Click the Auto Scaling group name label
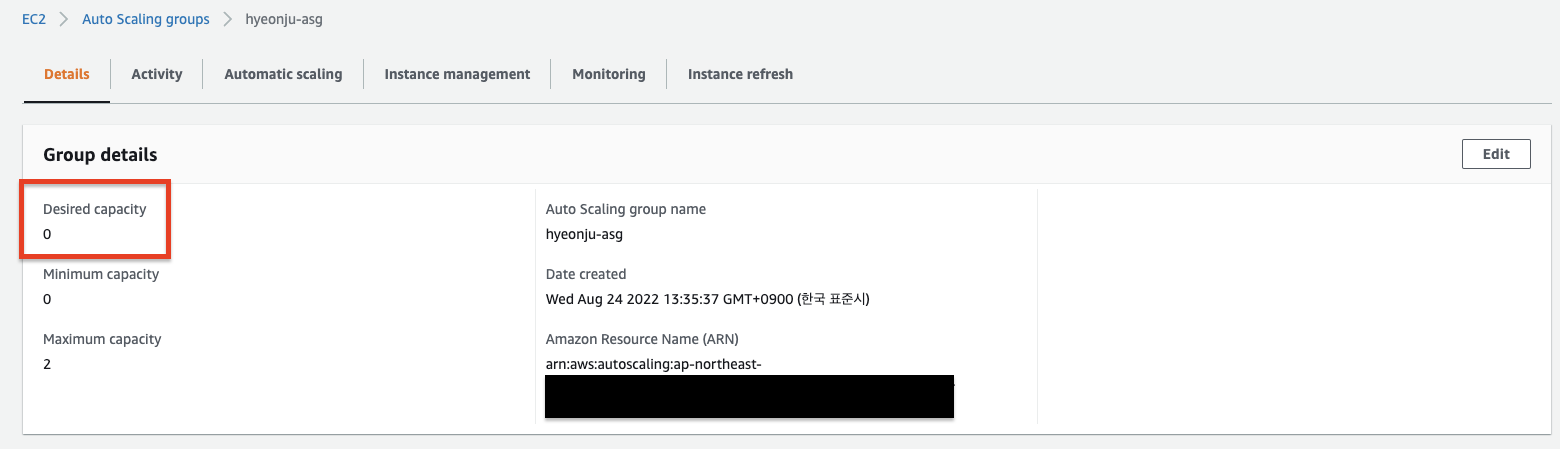The image size is (1560, 449). tap(626, 209)
